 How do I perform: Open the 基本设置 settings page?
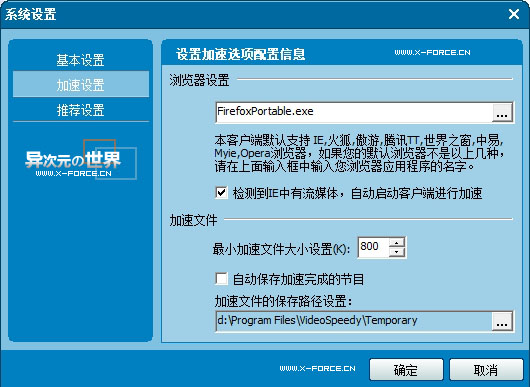pyautogui.click(x=80, y=60)
